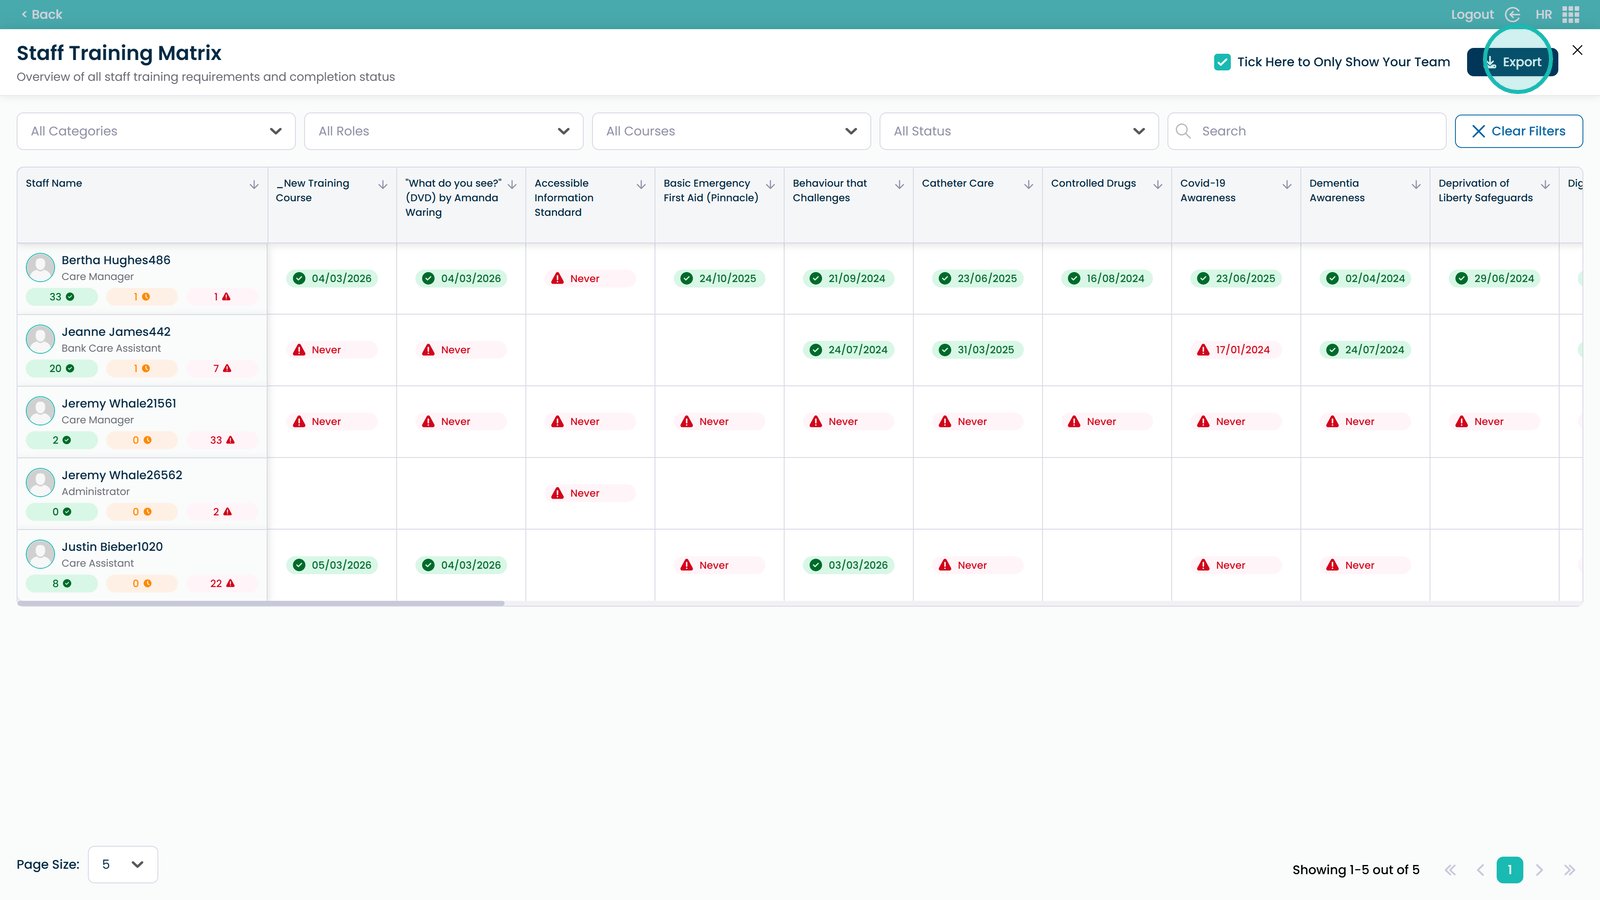Click Bertha Hughes486 avatar icon
The image size is (1600, 900).
40,267
